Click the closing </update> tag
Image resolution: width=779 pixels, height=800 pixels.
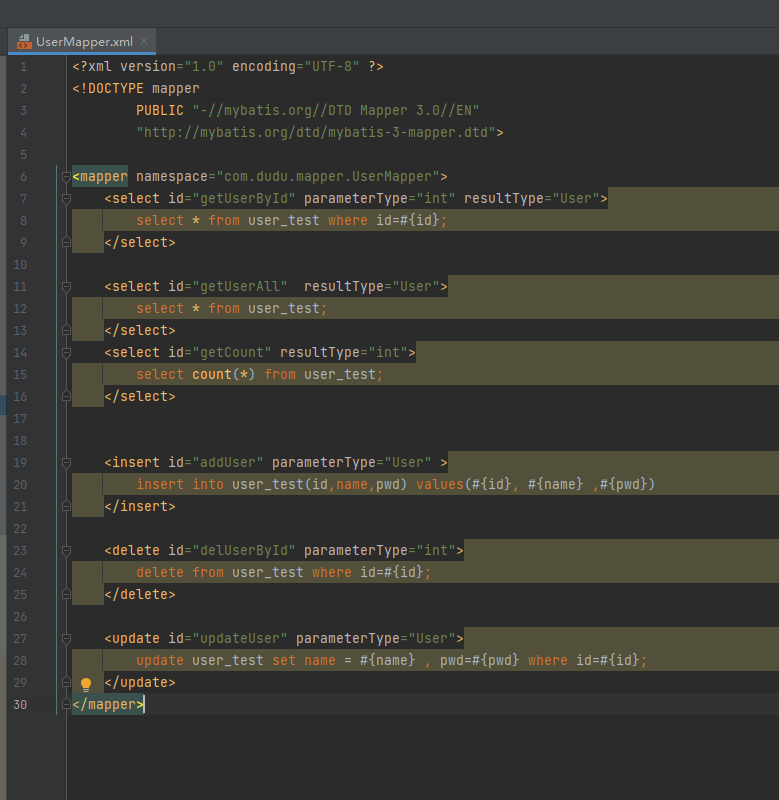(140, 683)
